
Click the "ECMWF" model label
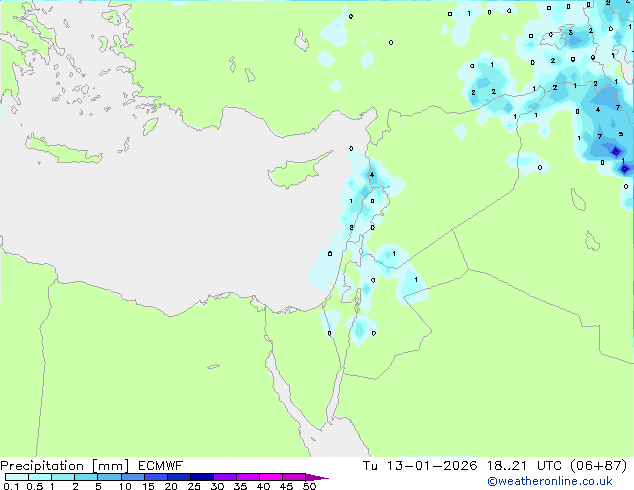161,466
